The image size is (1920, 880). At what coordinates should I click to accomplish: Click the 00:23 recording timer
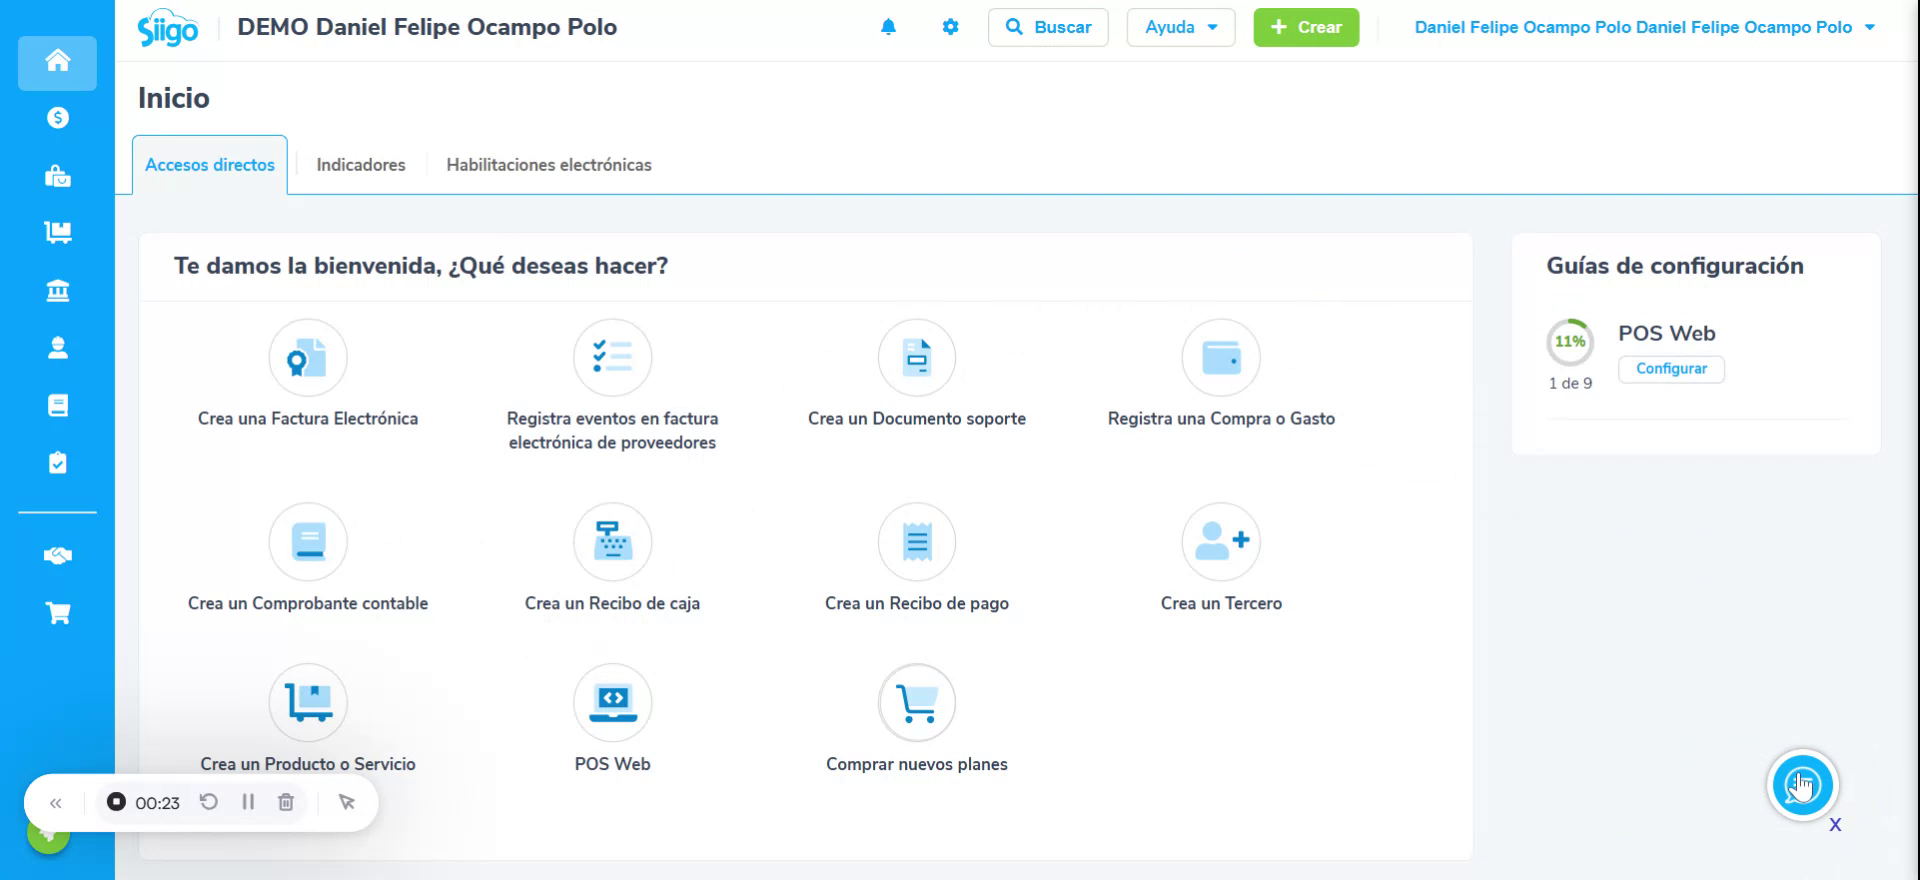157,803
